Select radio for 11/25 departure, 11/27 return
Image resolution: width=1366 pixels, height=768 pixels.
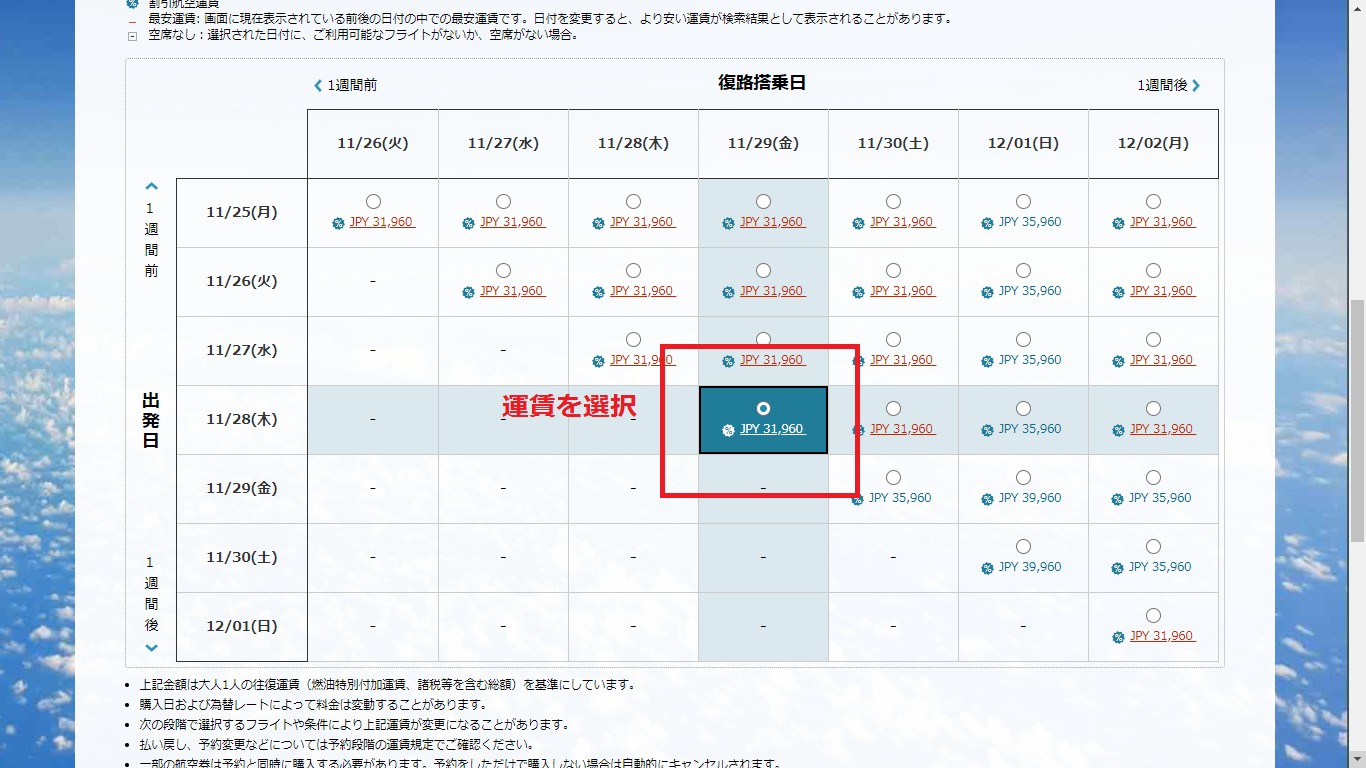(x=503, y=202)
